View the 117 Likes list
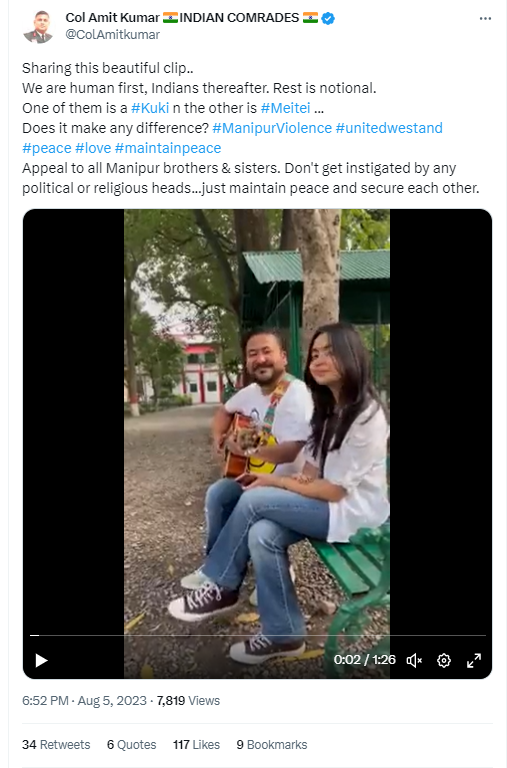This screenshot has width=507, height=768. pyautogui.click(x=196, y=744)
